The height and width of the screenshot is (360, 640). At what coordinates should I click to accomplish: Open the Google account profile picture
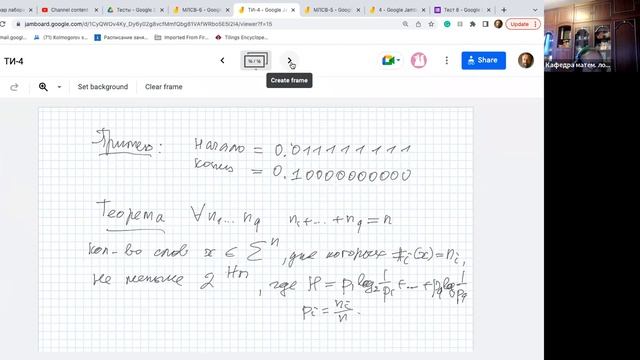(526, 60)
